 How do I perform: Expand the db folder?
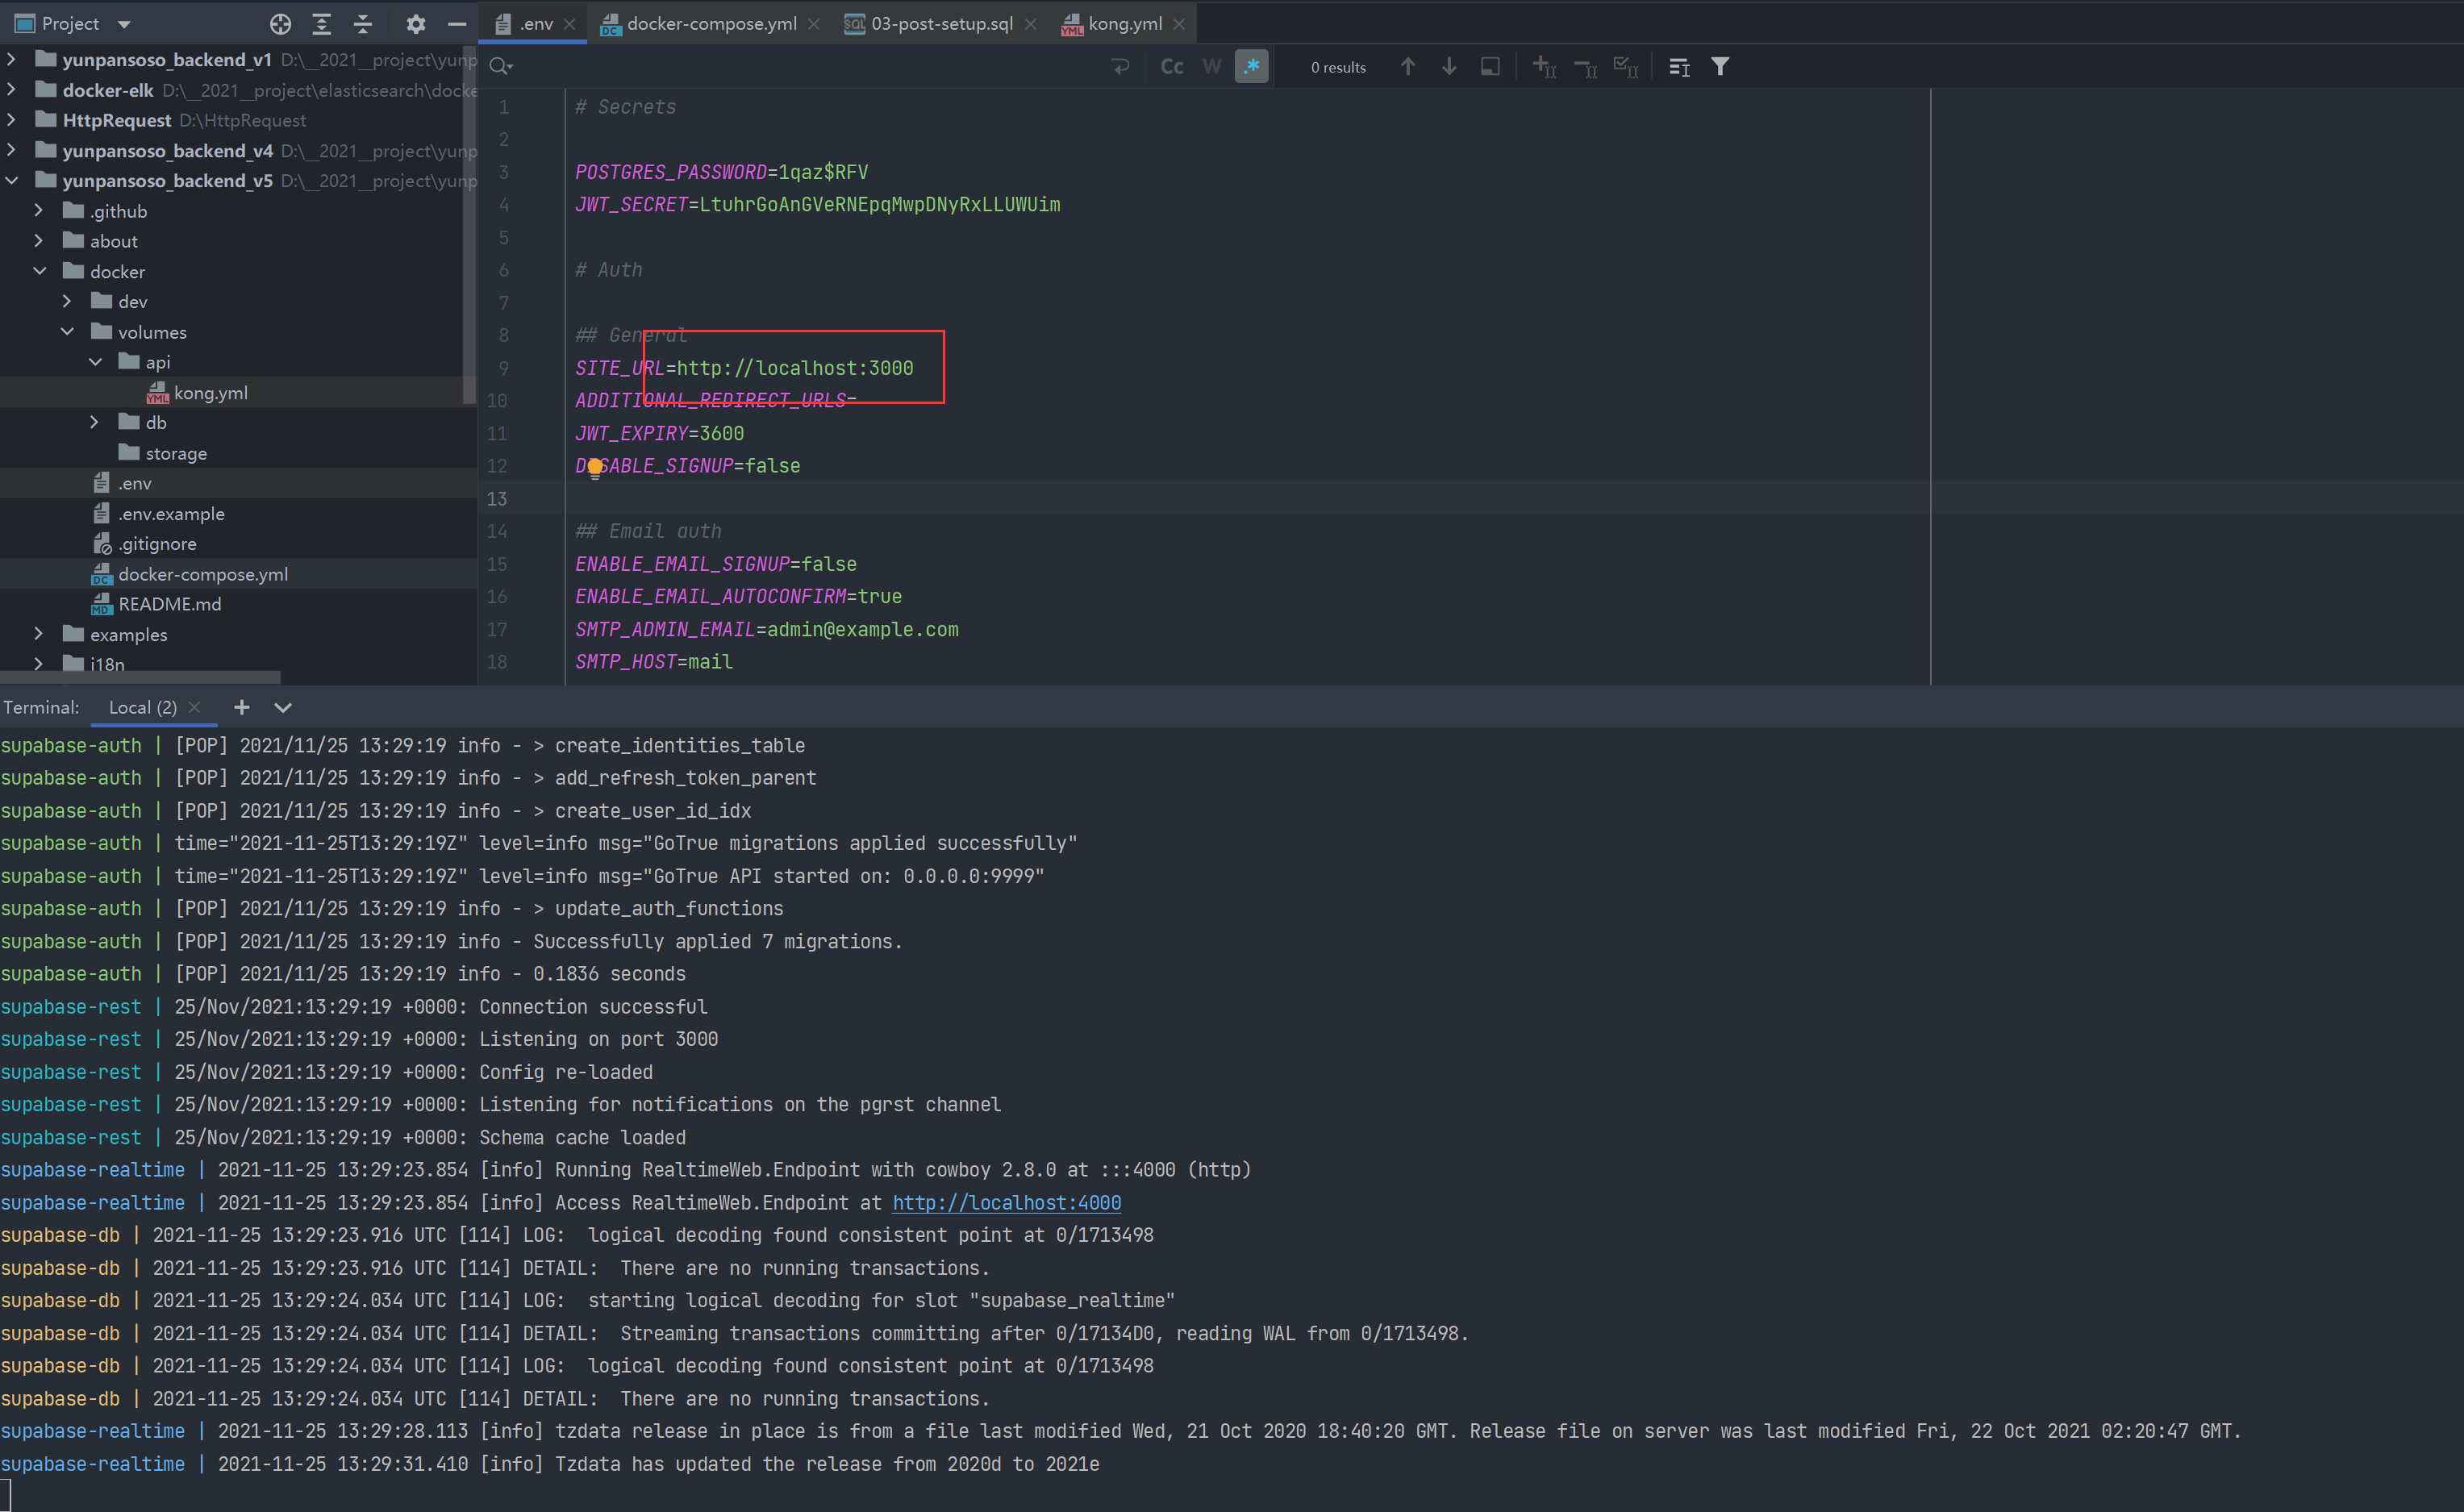pos(95,422)
